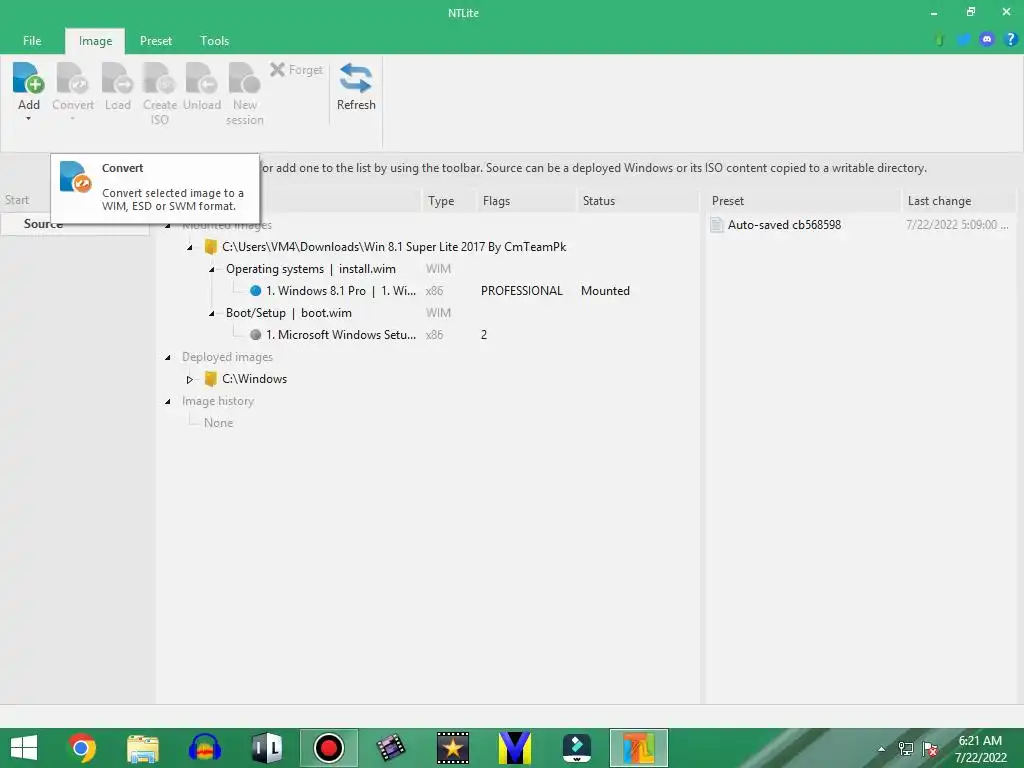The height and width of the screenshot is (768, 1024).
Task: Click the blue mounted status dot icon
Action: tap(255, 291)
